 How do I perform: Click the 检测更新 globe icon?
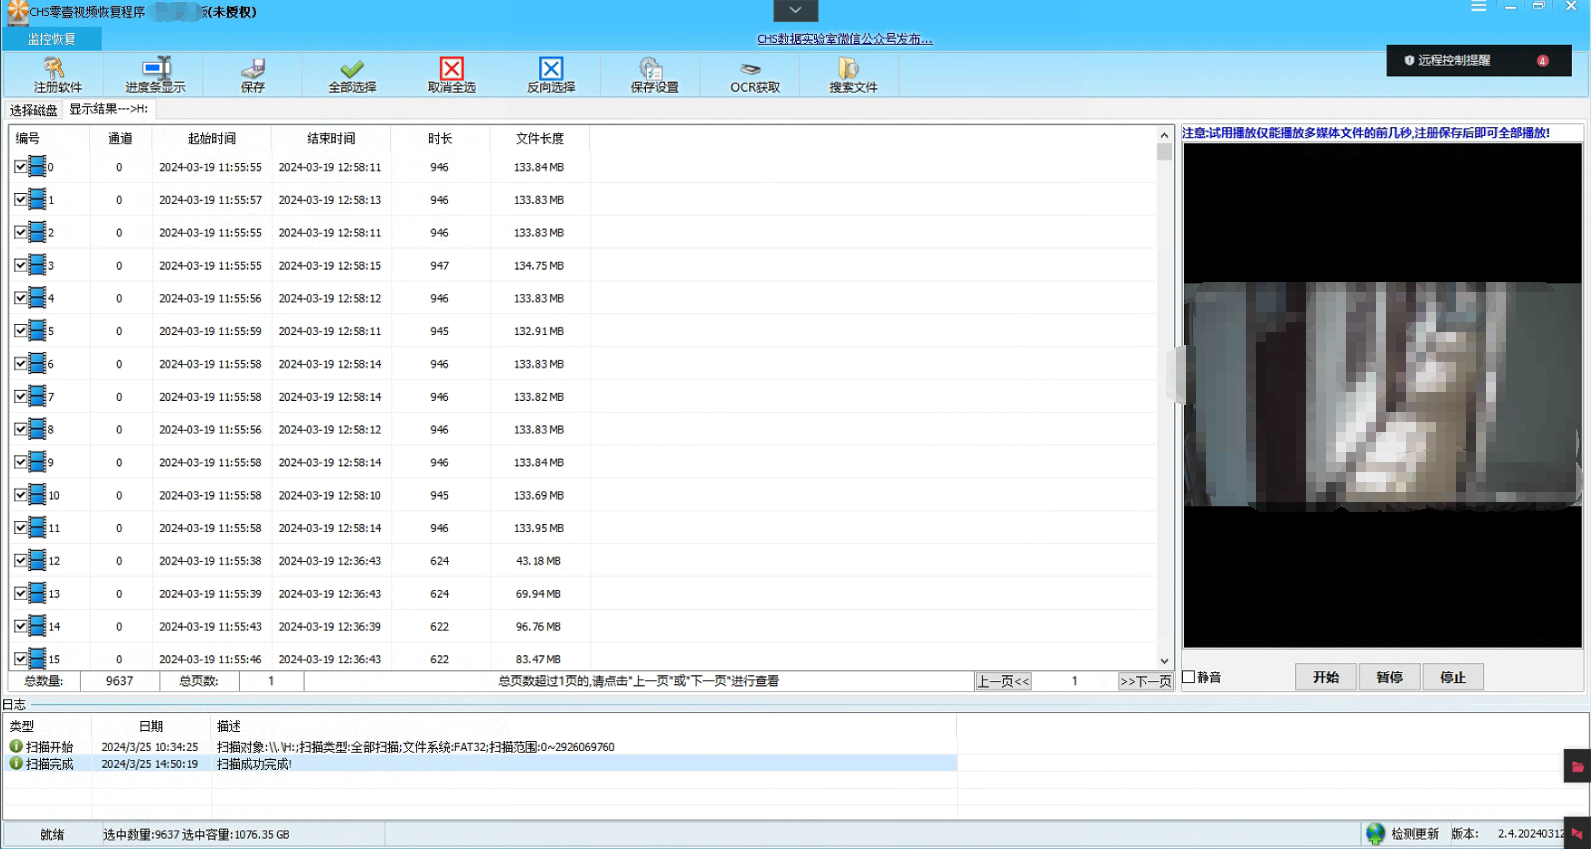[1376, 833]
